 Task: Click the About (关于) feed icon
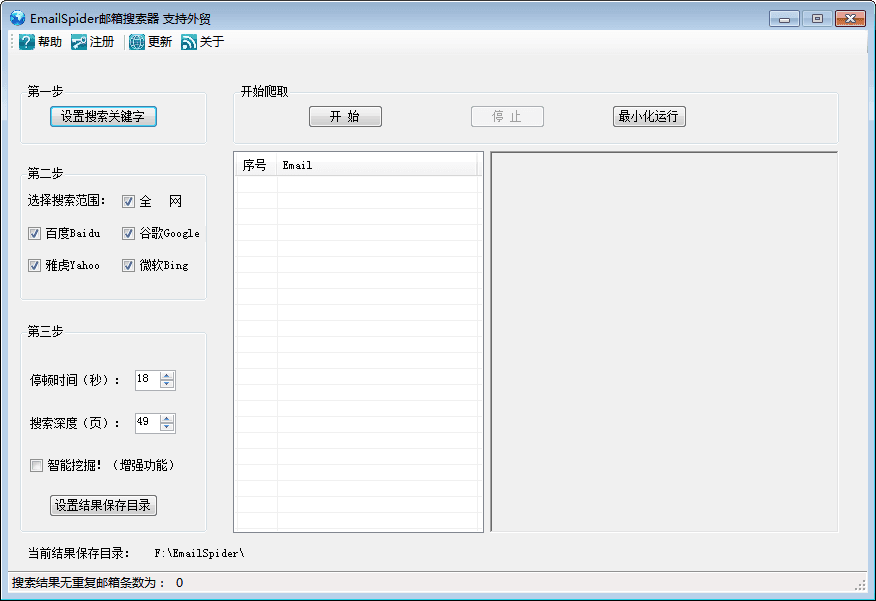coord(189,42)
